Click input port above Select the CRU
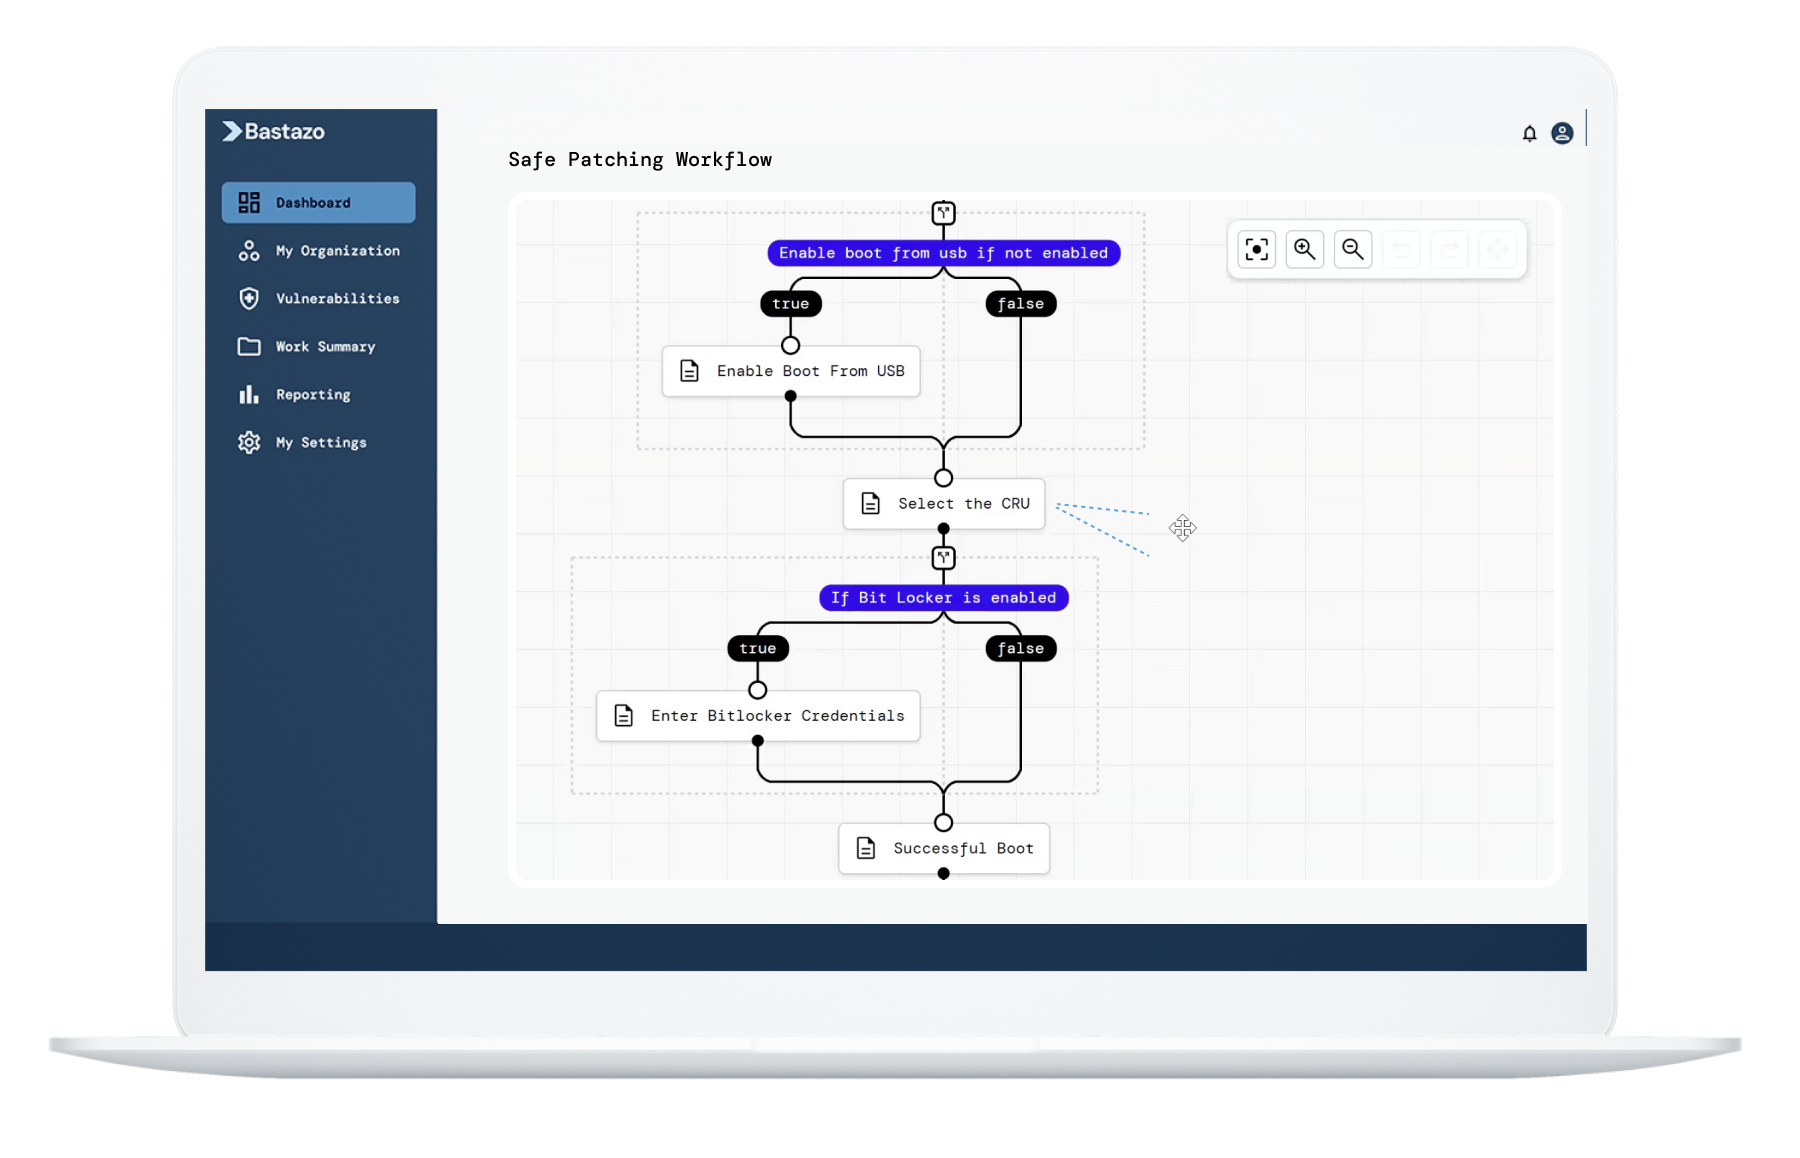The height and width of the screenshot is (1158, 1800). (x=943, y=478)
